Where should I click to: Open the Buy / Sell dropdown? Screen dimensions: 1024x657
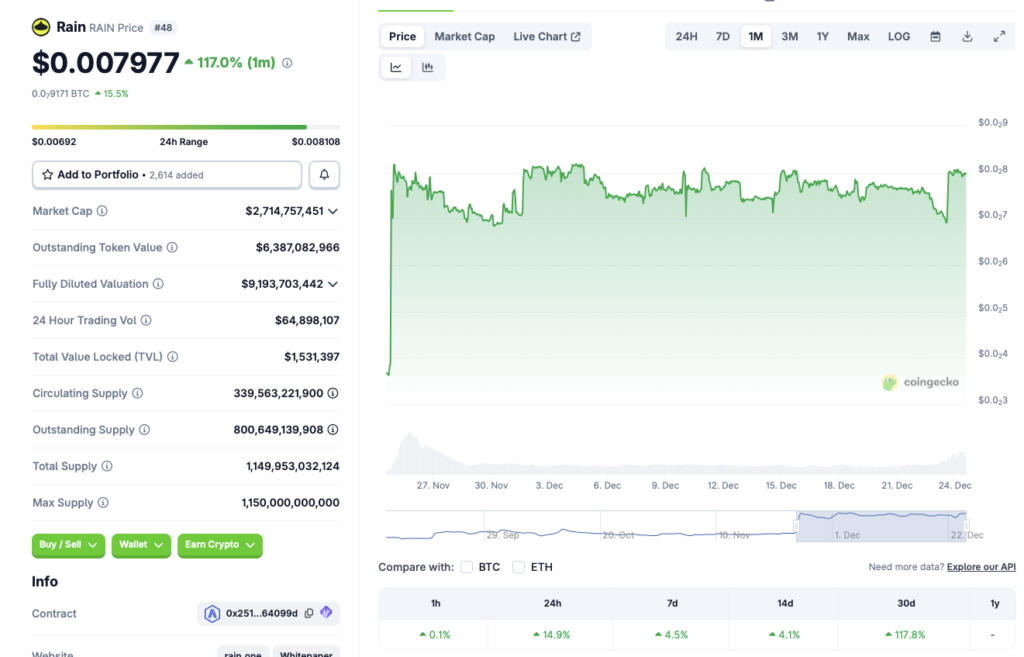pyautogui.click(x=68, y=546)
